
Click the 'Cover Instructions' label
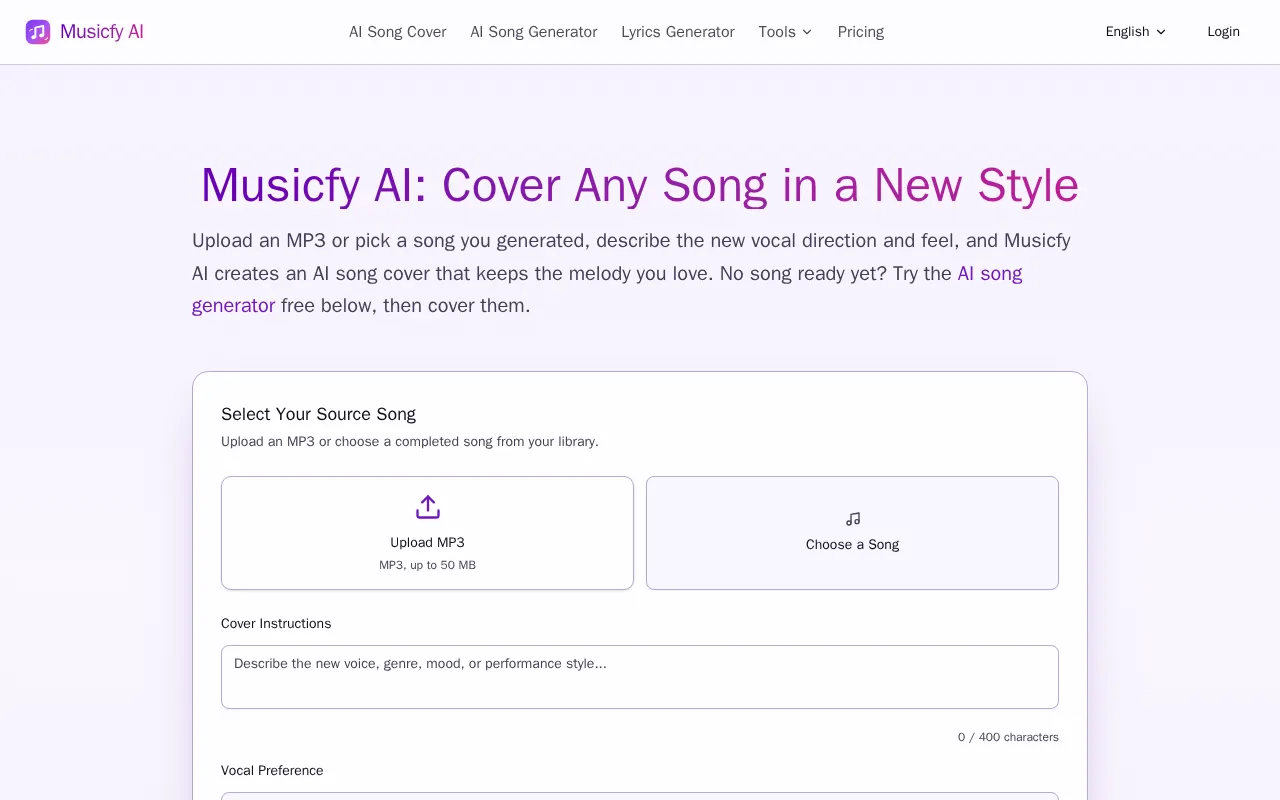tap(276, 623)
